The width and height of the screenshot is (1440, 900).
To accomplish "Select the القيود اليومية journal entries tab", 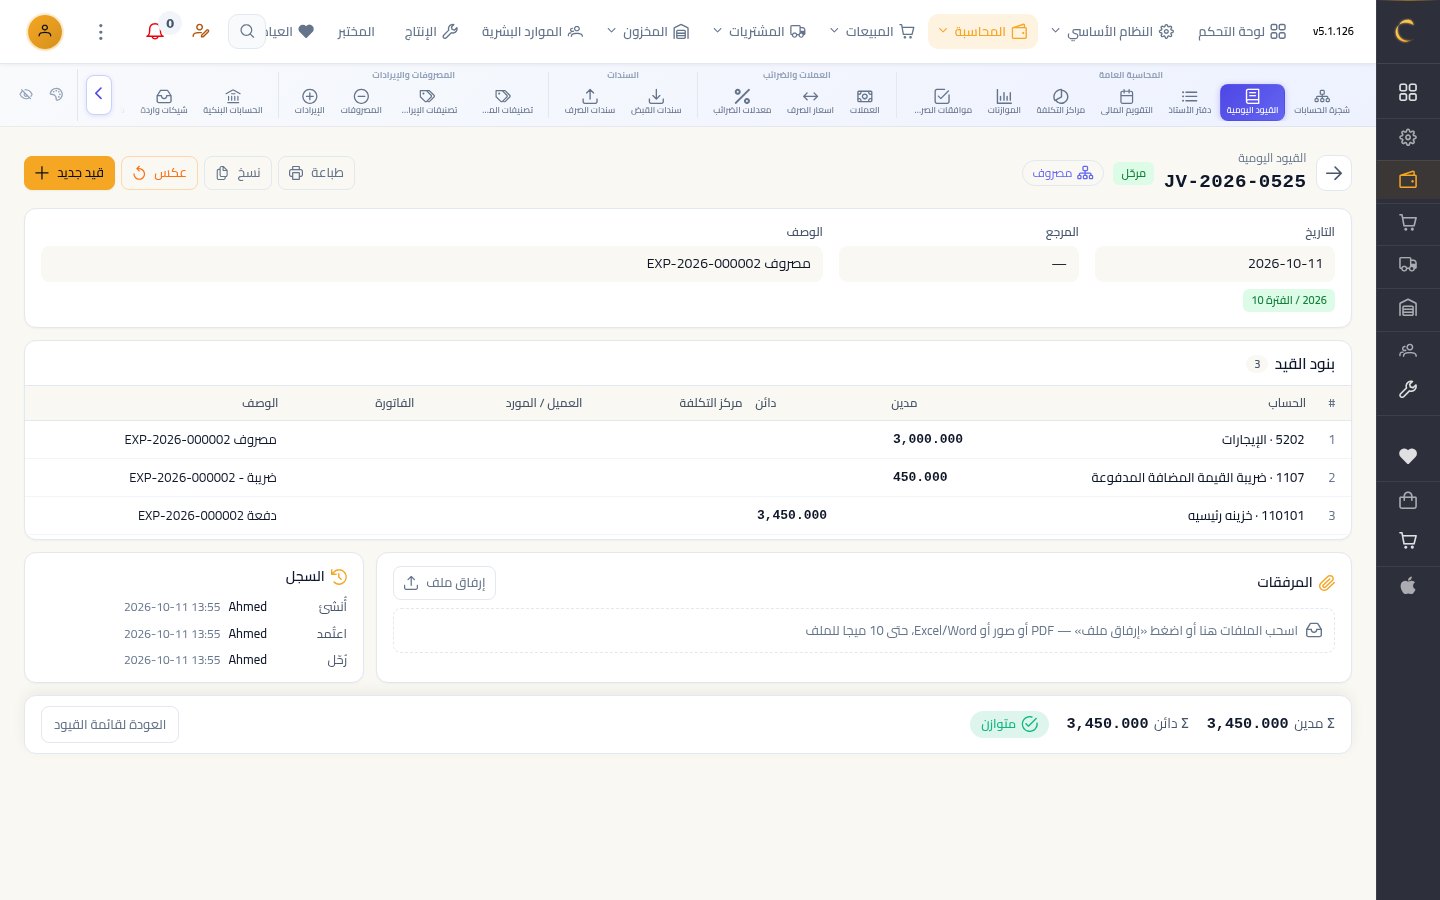I will (1253, 101).
